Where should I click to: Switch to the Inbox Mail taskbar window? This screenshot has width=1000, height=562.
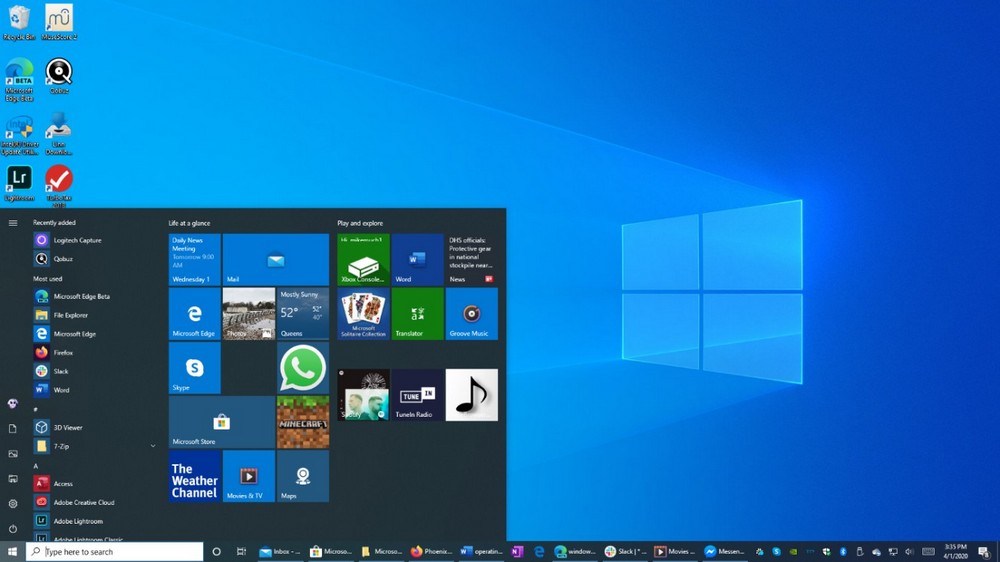coord(280,551)
